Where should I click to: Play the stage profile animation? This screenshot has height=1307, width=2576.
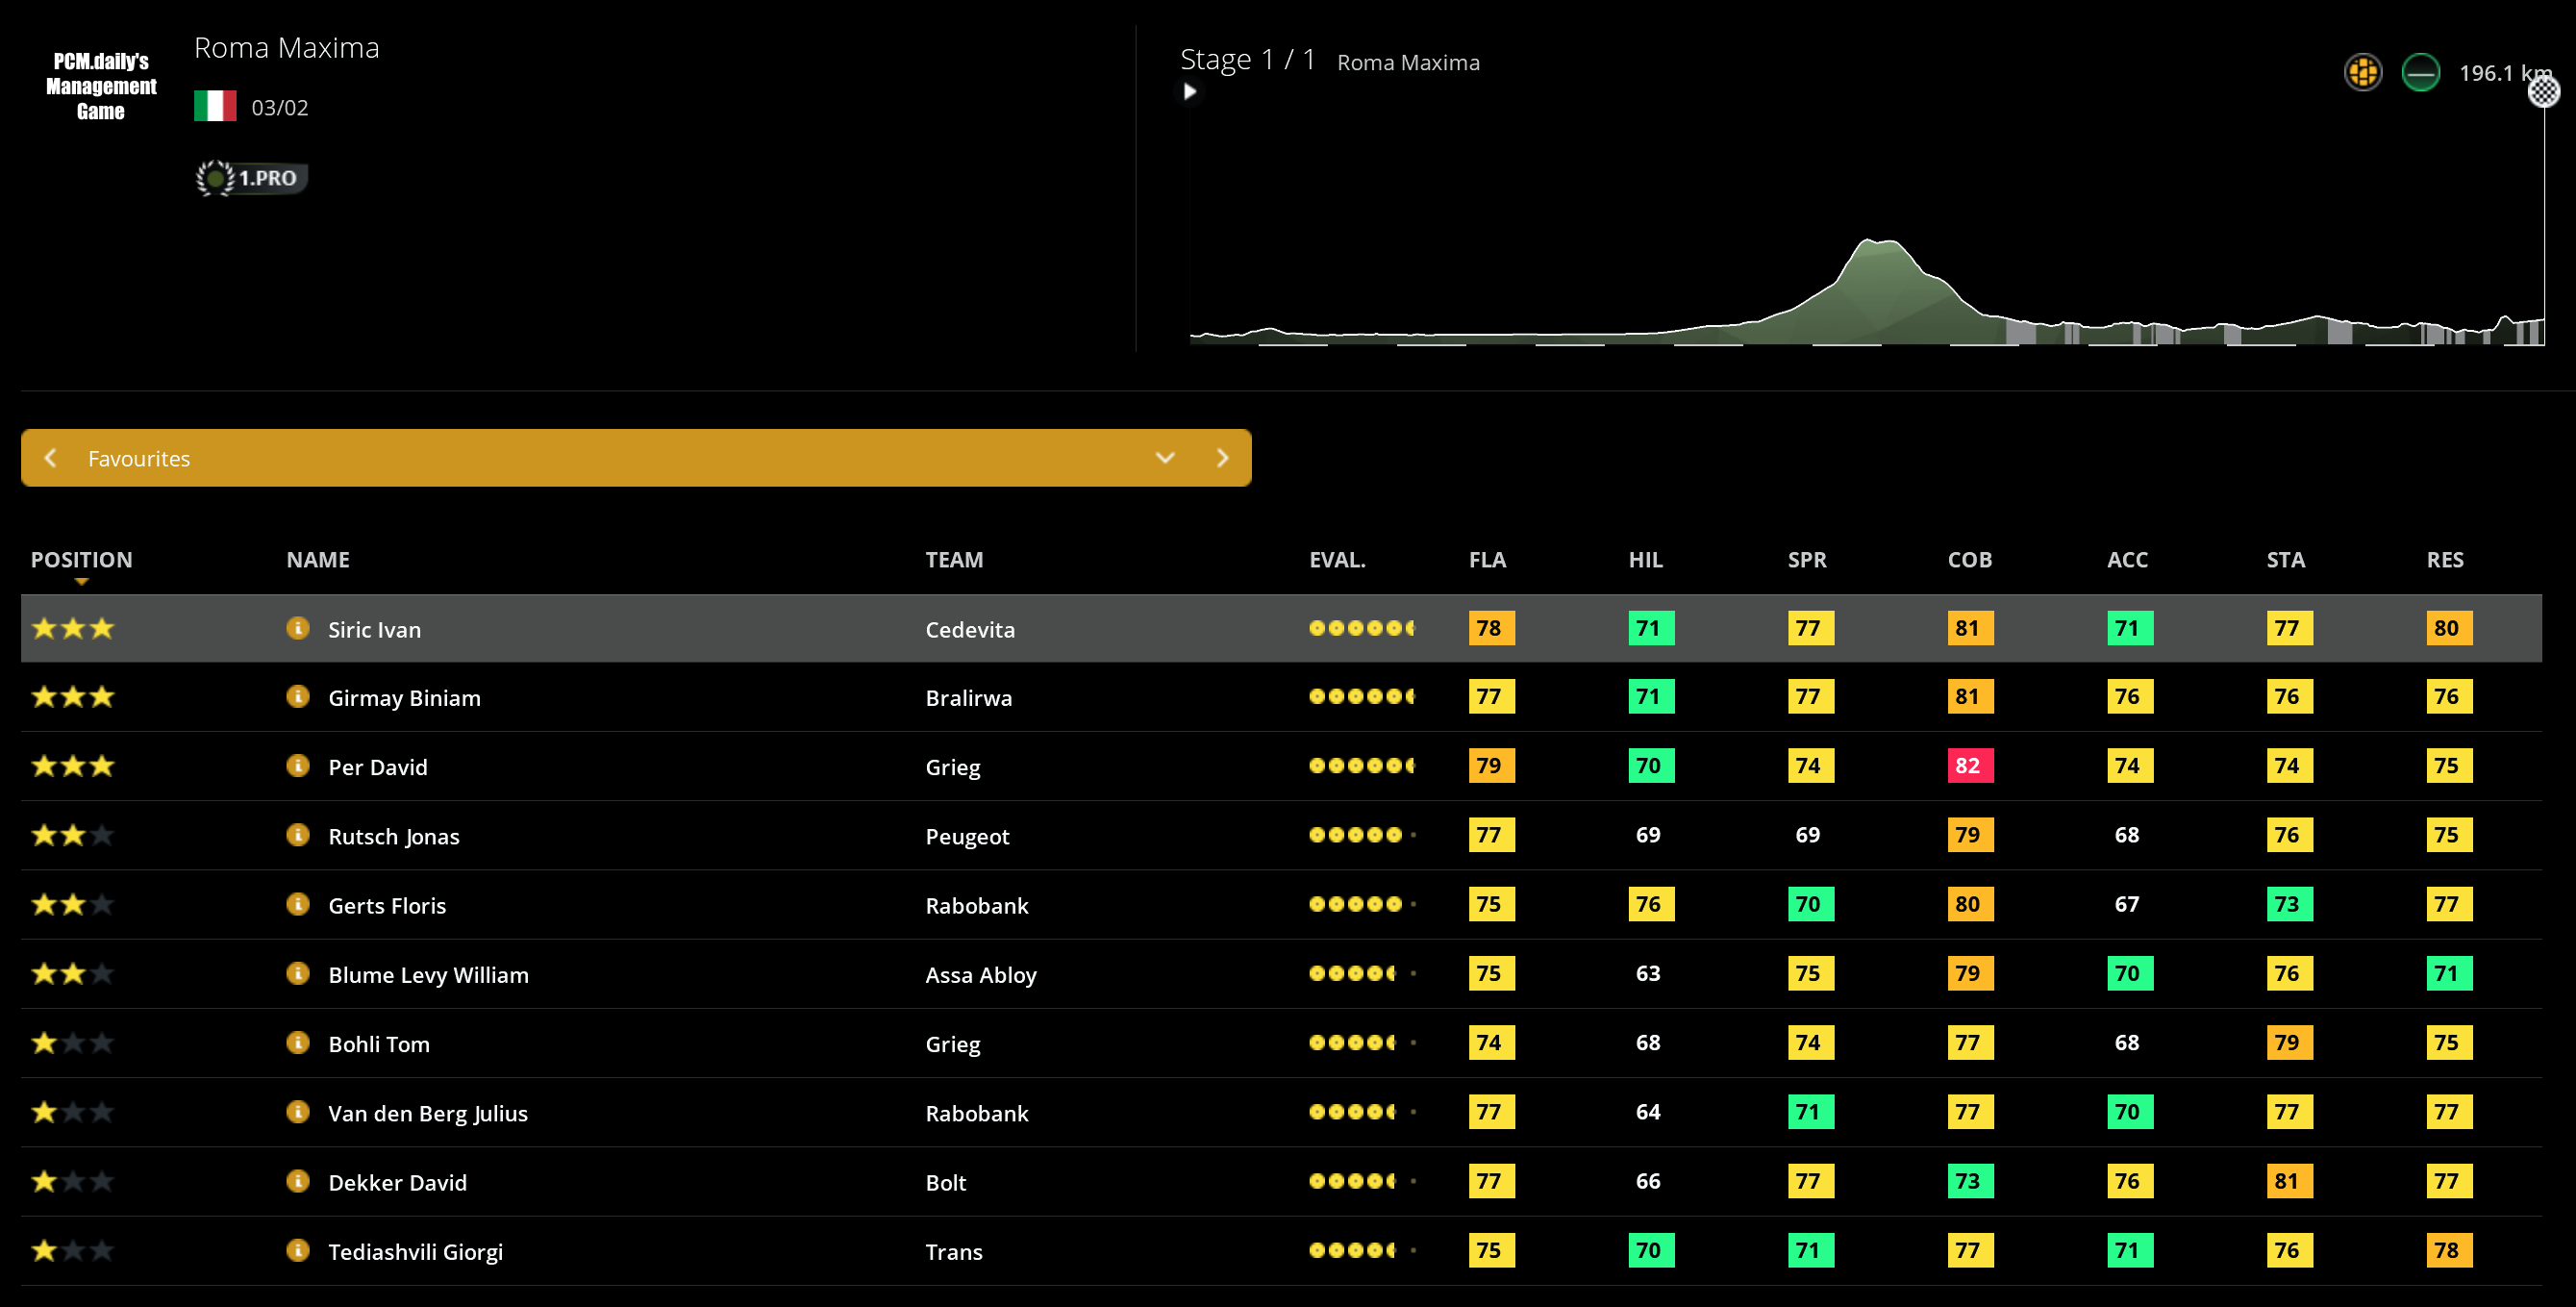[x=1189, y=92]
